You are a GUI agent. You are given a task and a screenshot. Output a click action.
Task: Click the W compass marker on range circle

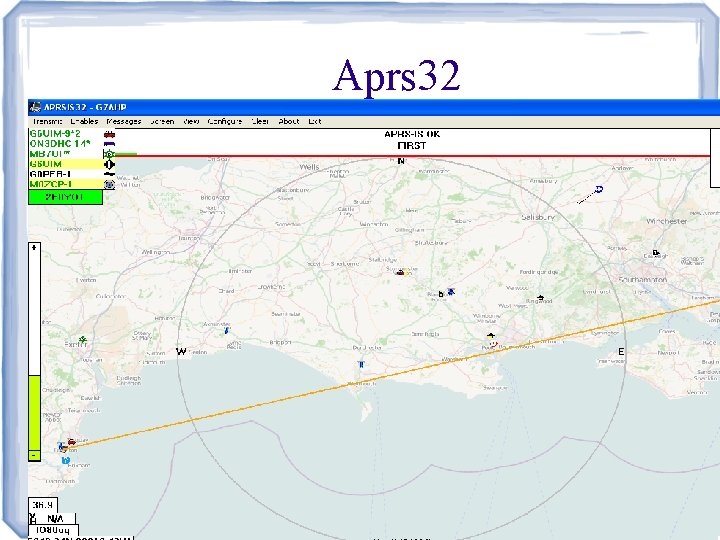181,351
